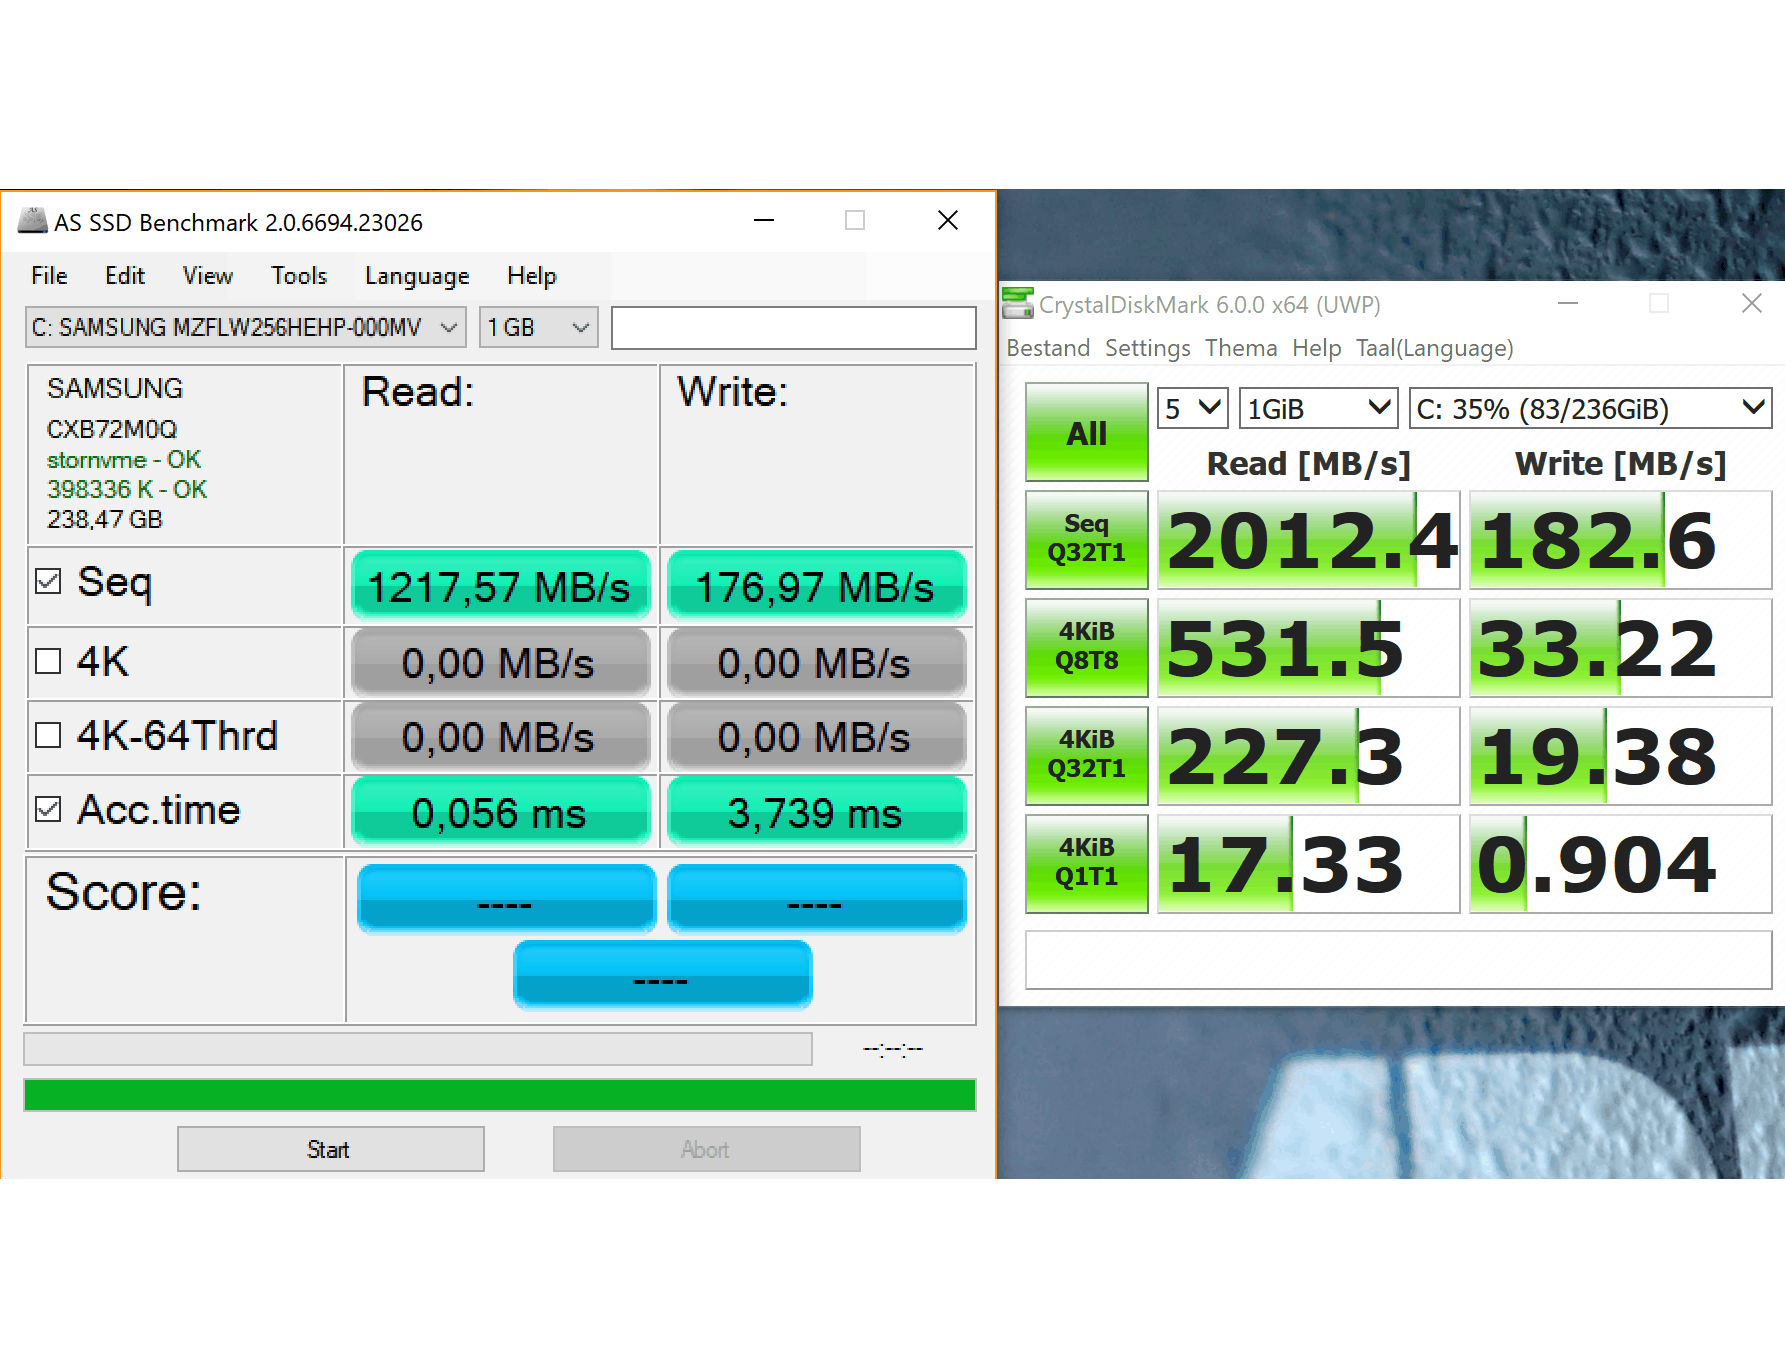
Task: Click the 19.38 write value
Action: 1621,756
